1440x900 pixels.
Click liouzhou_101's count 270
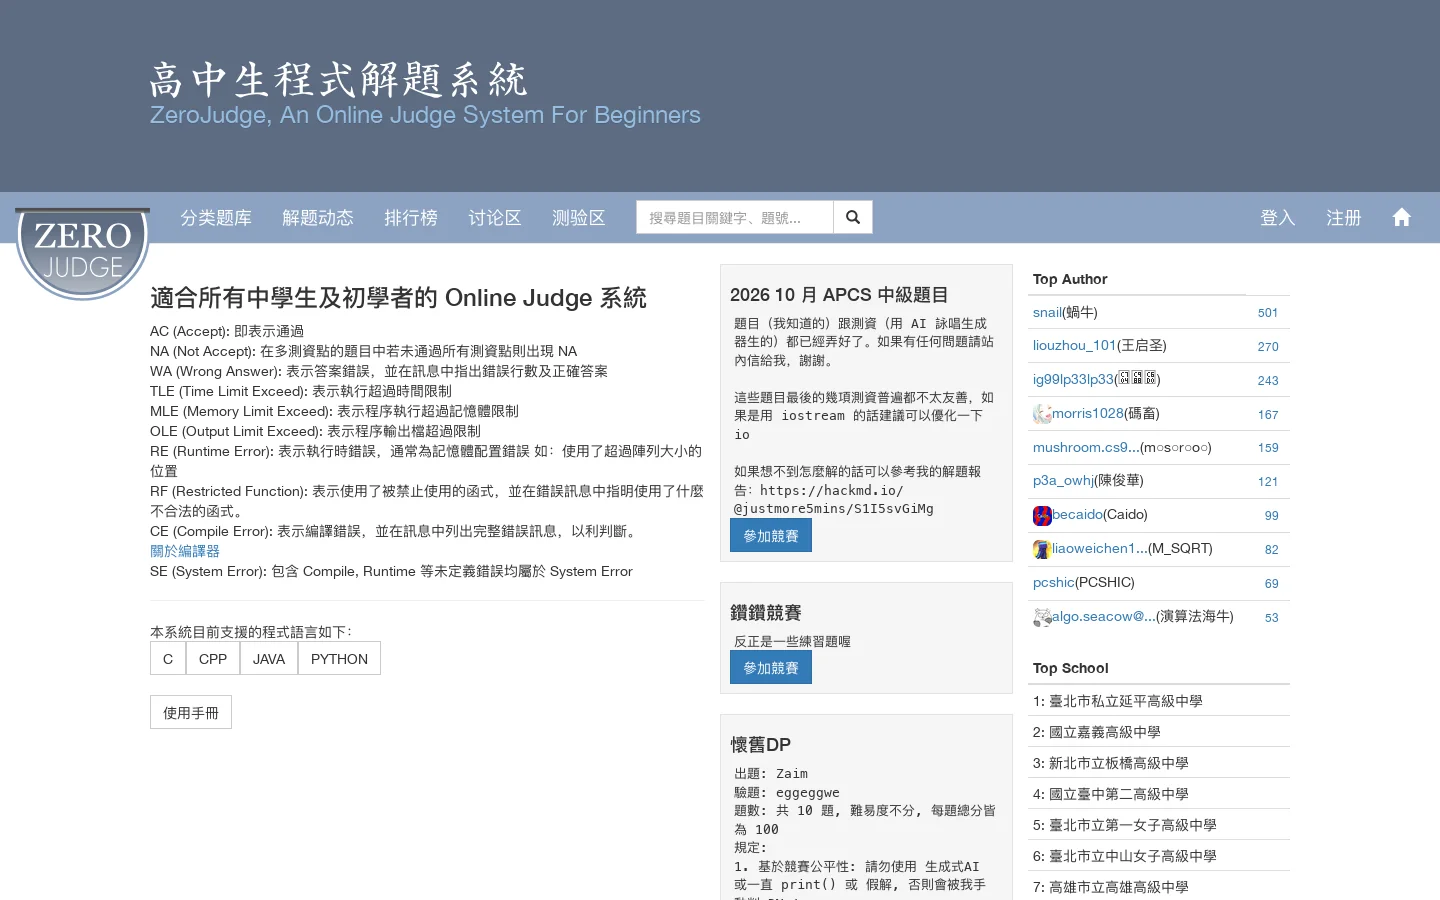coord(1268,347)
